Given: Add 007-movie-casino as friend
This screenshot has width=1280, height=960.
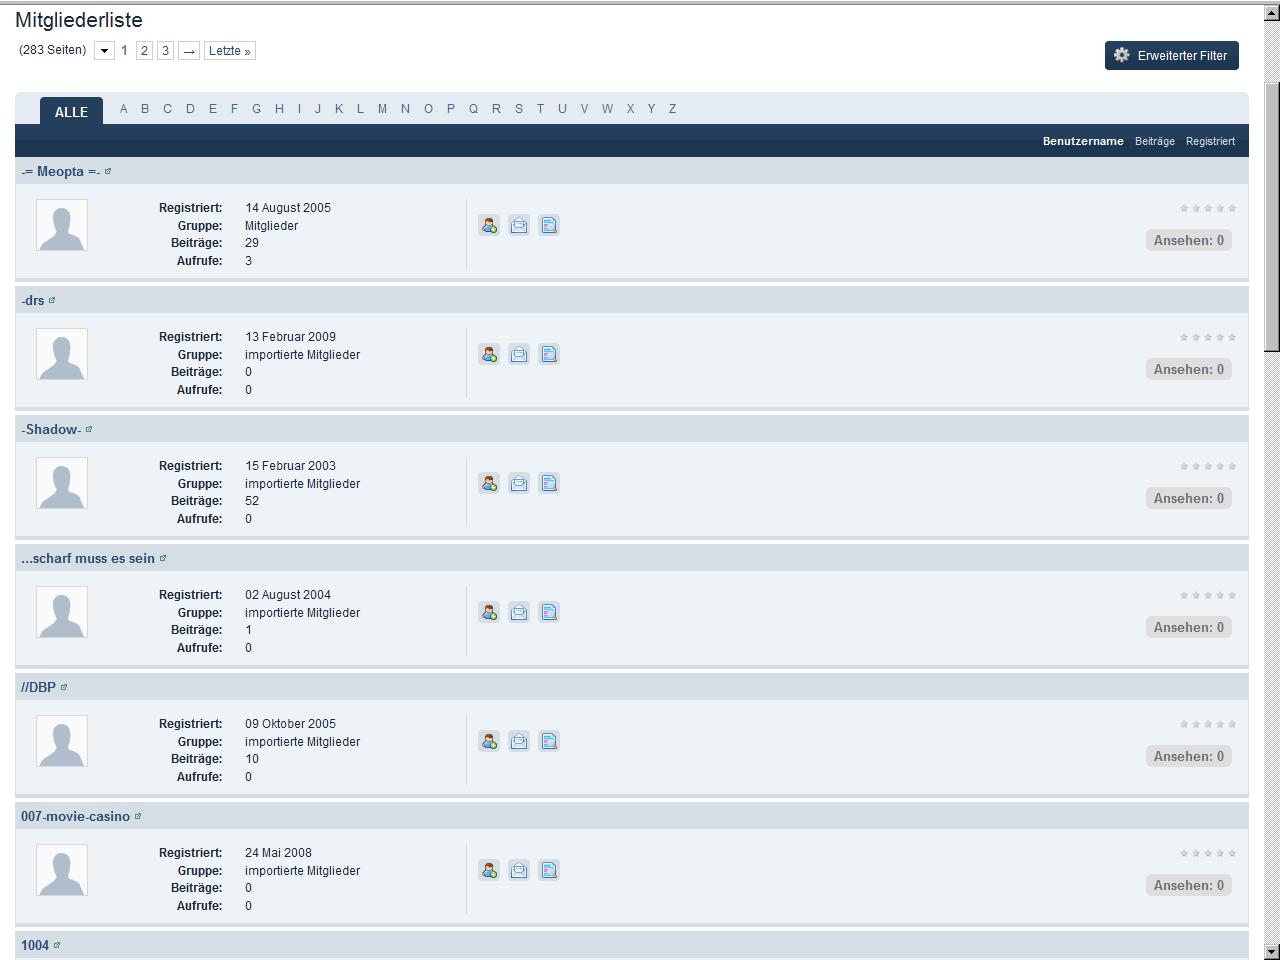Looking at the screenshot, I should [489, 870].
